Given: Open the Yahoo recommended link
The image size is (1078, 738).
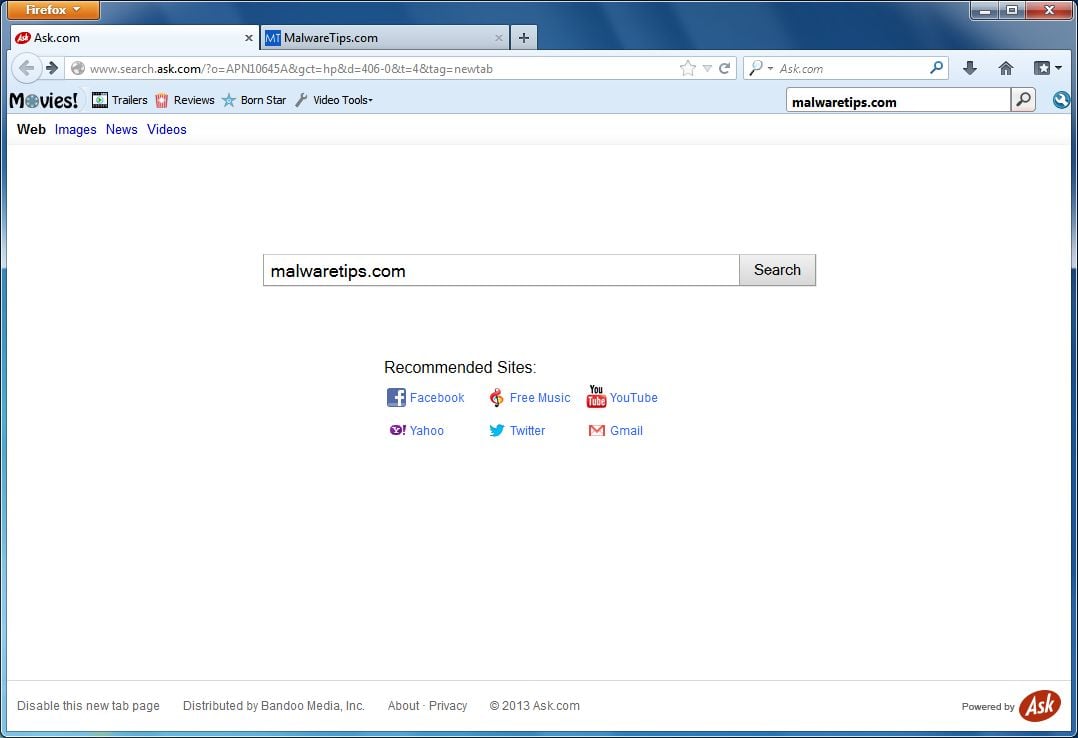Looking at the screenshot, I should pos(426,431).
